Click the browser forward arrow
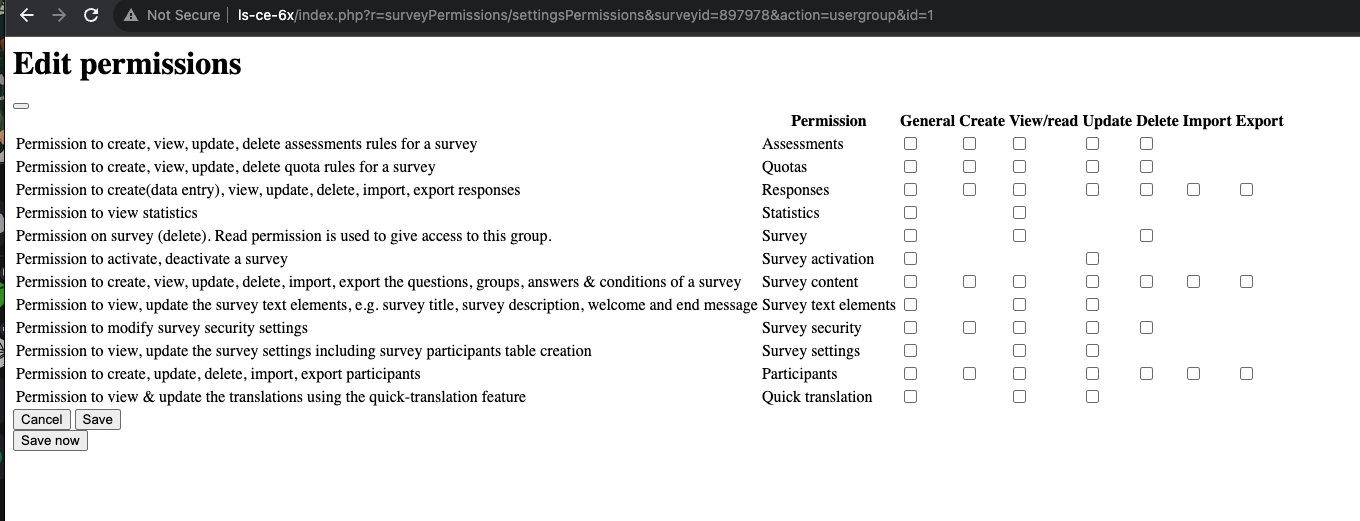1360x521 pixels. [59, 15]
